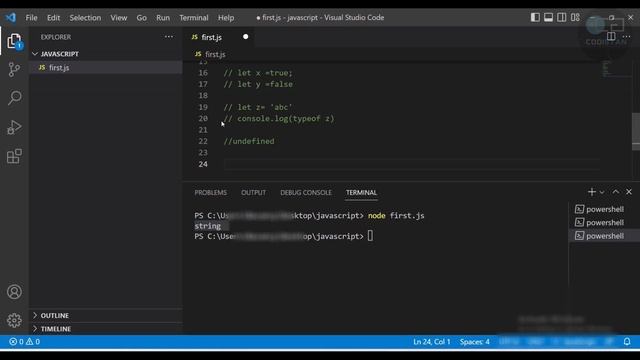Toggle the bottom panel layout icon
The image size is (640, 360).
549,17
